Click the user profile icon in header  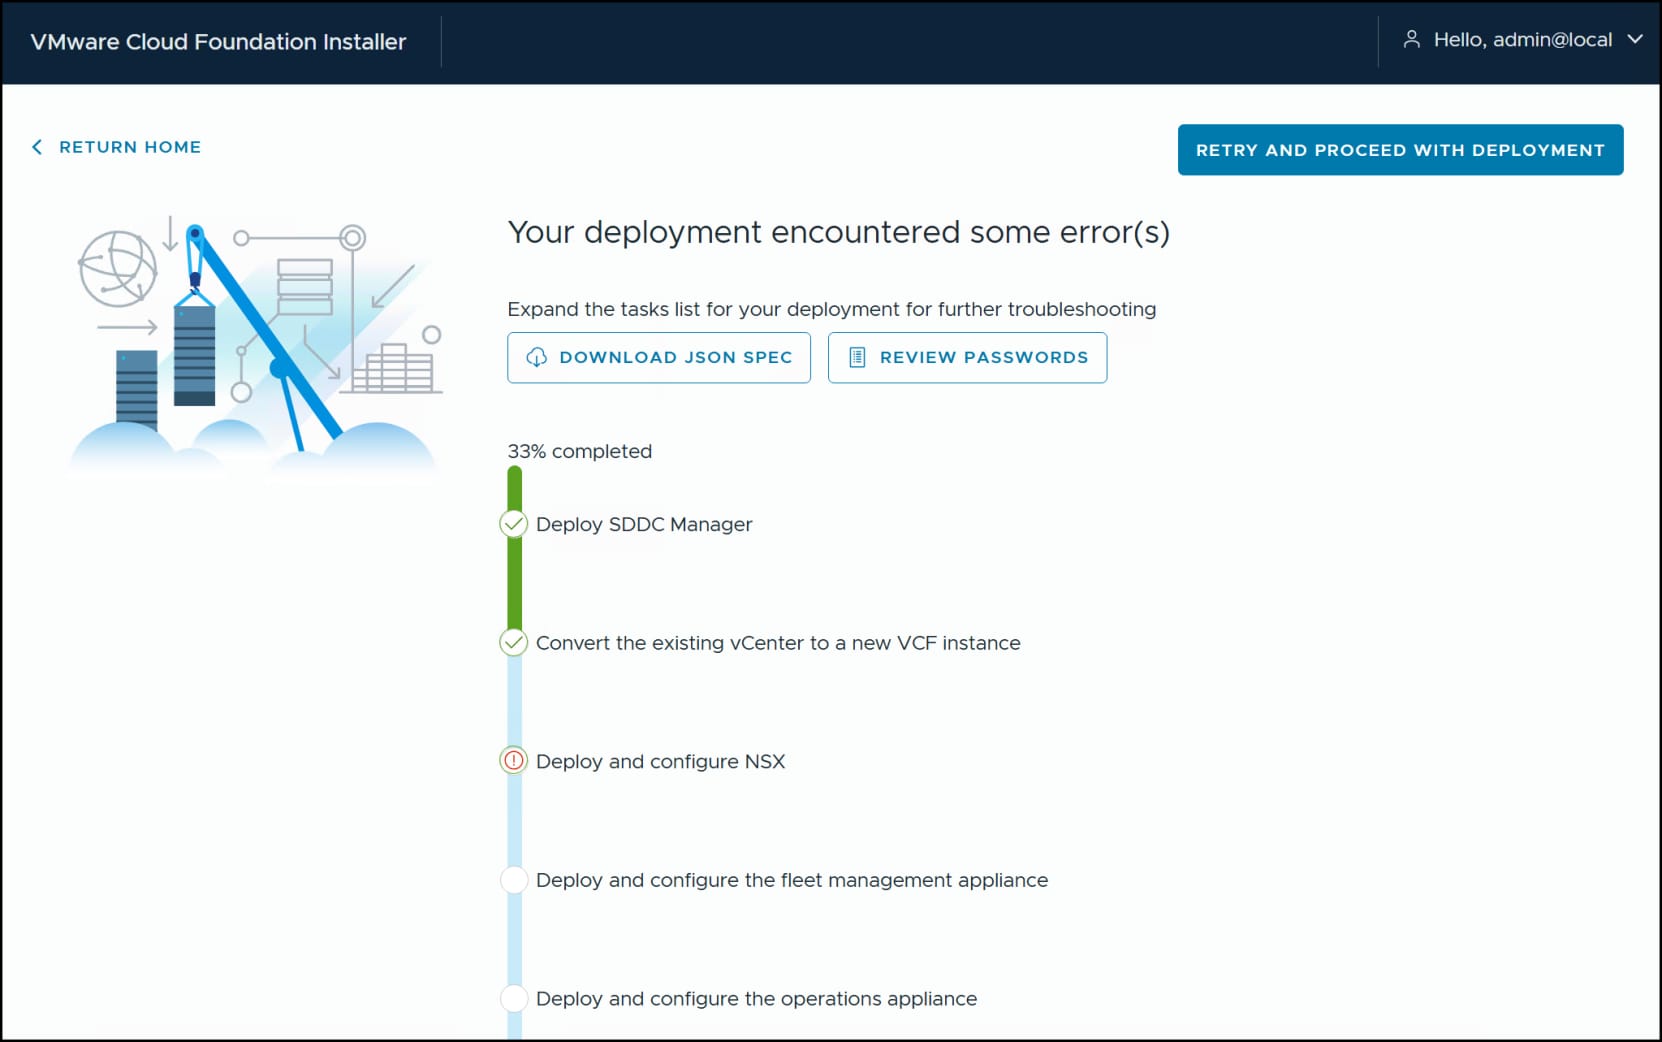1412,39
